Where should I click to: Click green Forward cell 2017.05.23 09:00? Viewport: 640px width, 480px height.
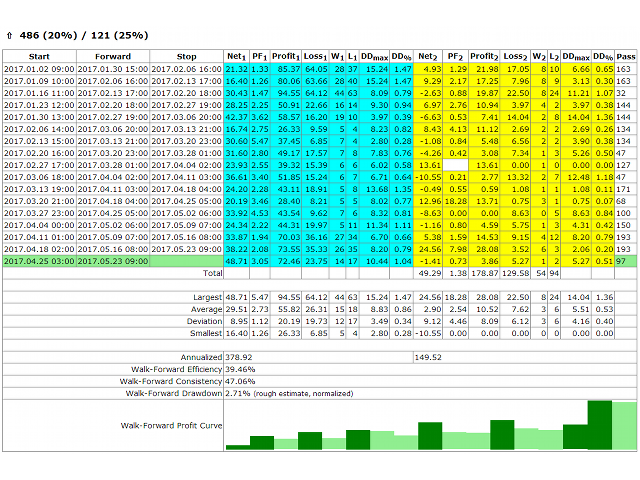click(113, 261)
